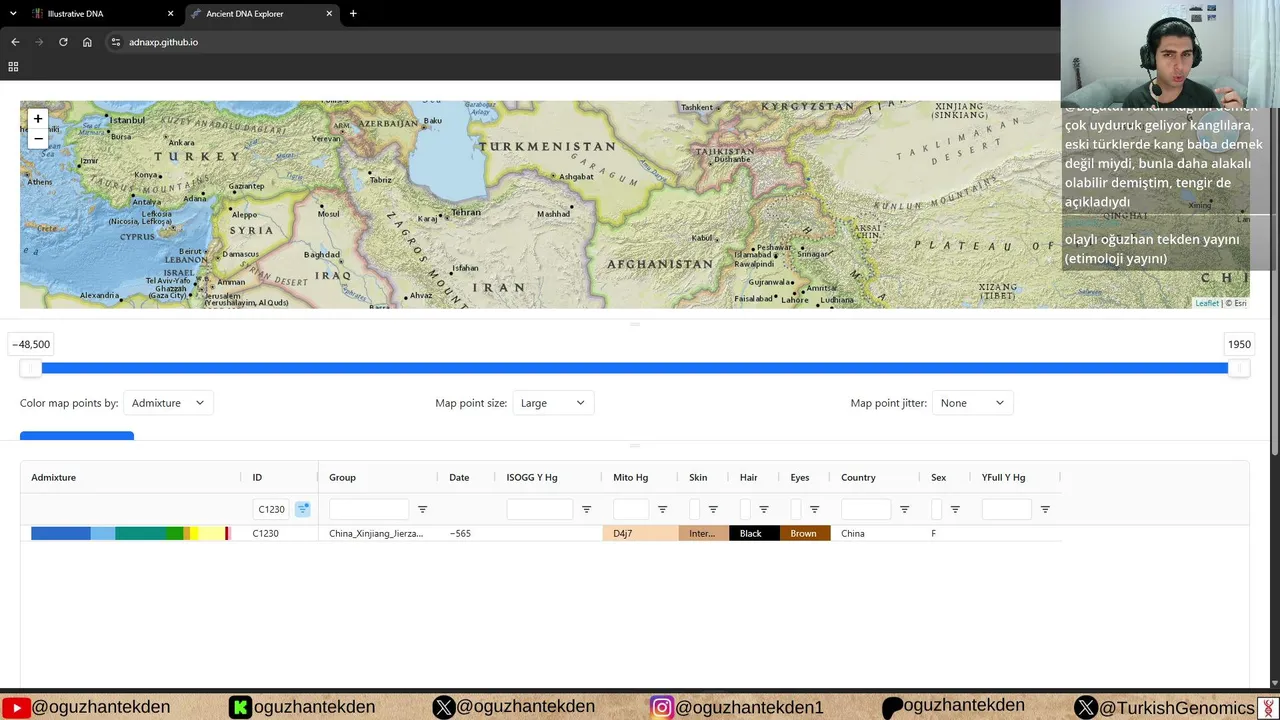
Task: Open the tab search chevron
Action: point(13,14)
